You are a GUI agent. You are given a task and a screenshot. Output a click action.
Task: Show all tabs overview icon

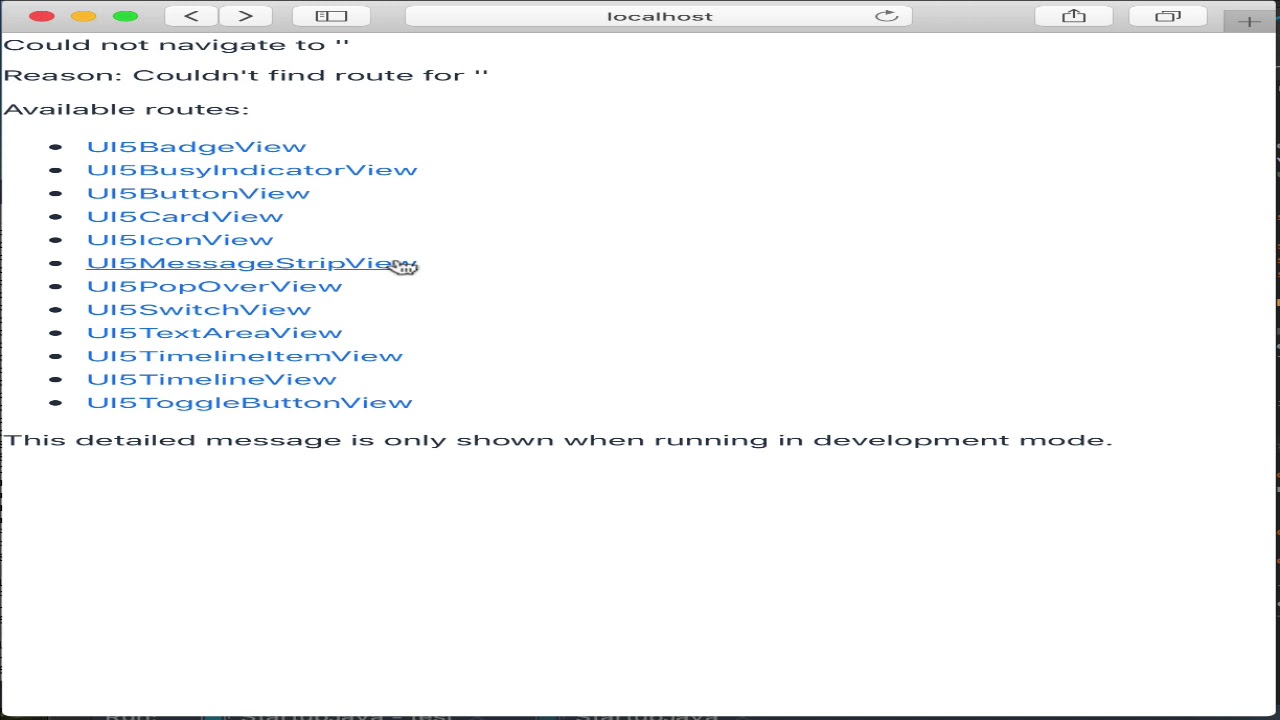coord(1167,16)
